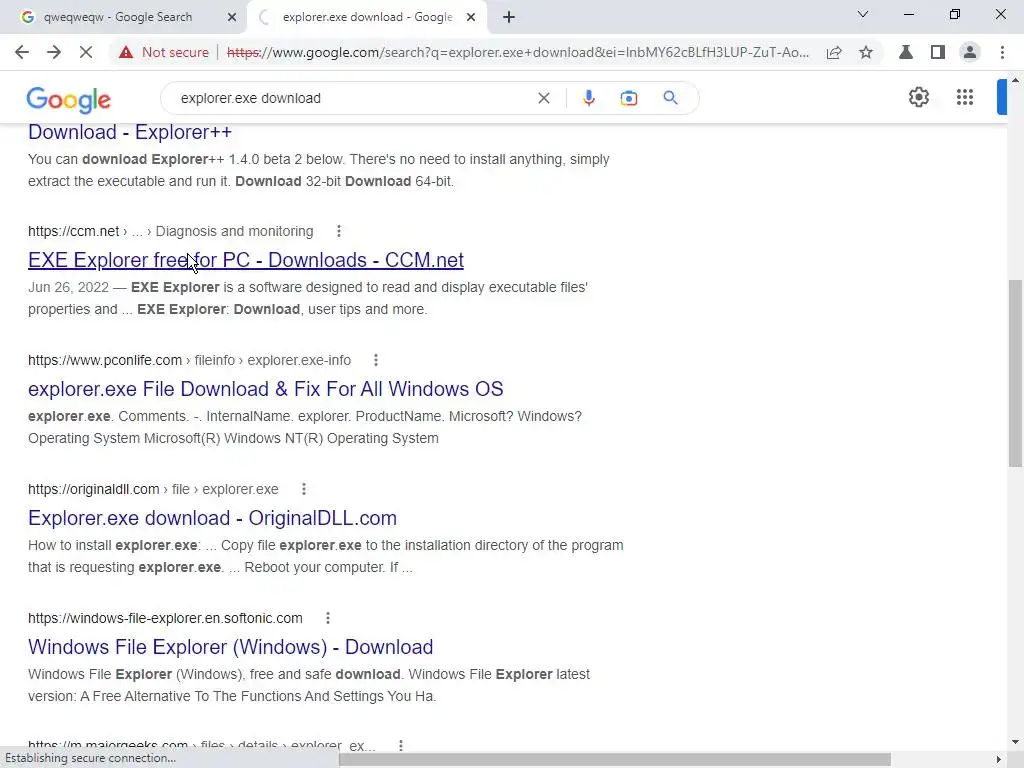Open the tab search dropdown

[863, 14]
